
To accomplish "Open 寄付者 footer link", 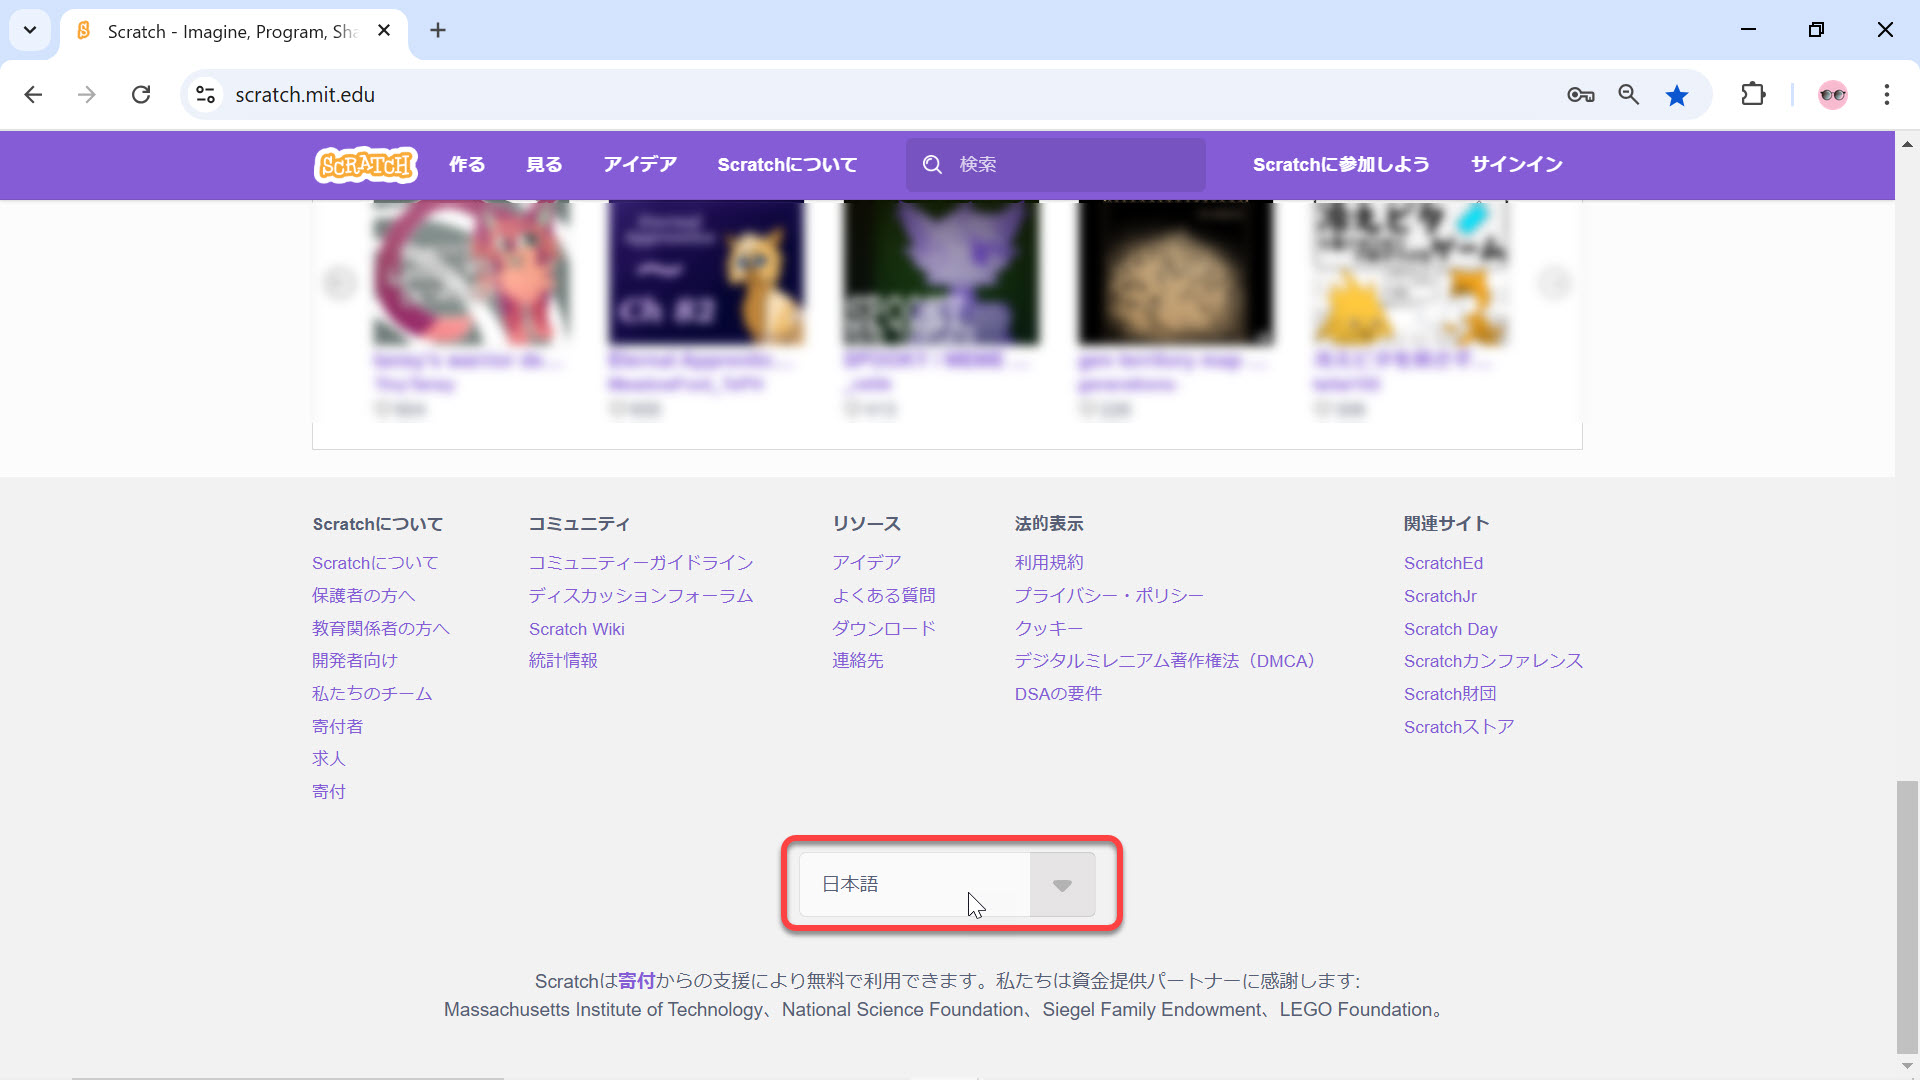I will (x=338, y=727).
